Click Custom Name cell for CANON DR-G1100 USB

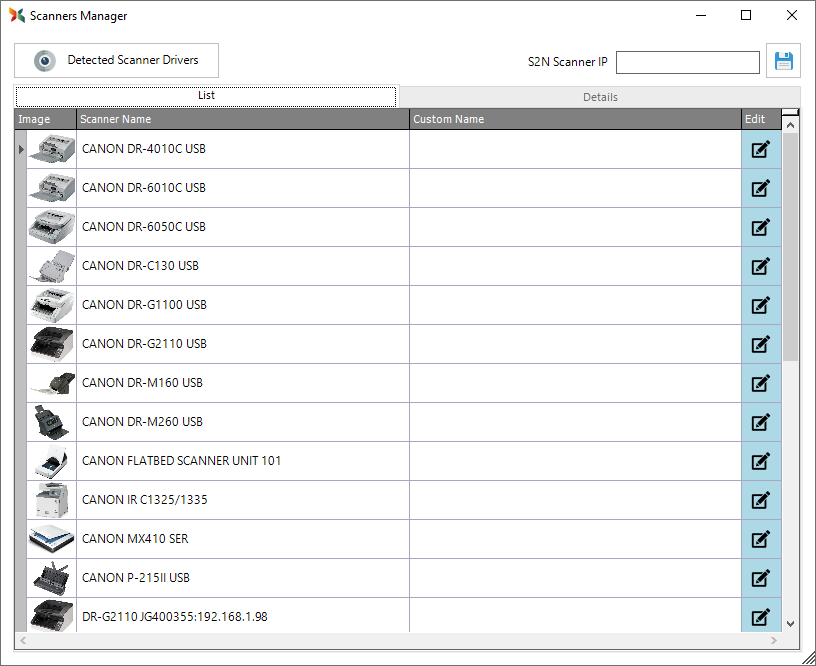point(575,305)
